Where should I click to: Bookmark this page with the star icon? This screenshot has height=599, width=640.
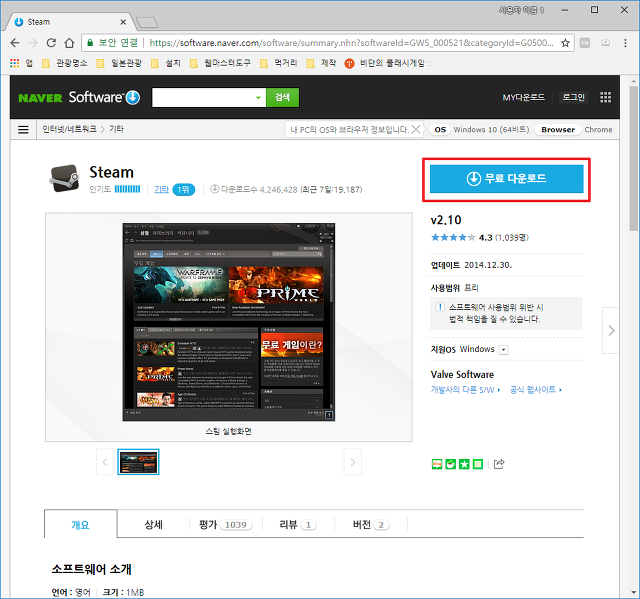click(x=565, y=43)
